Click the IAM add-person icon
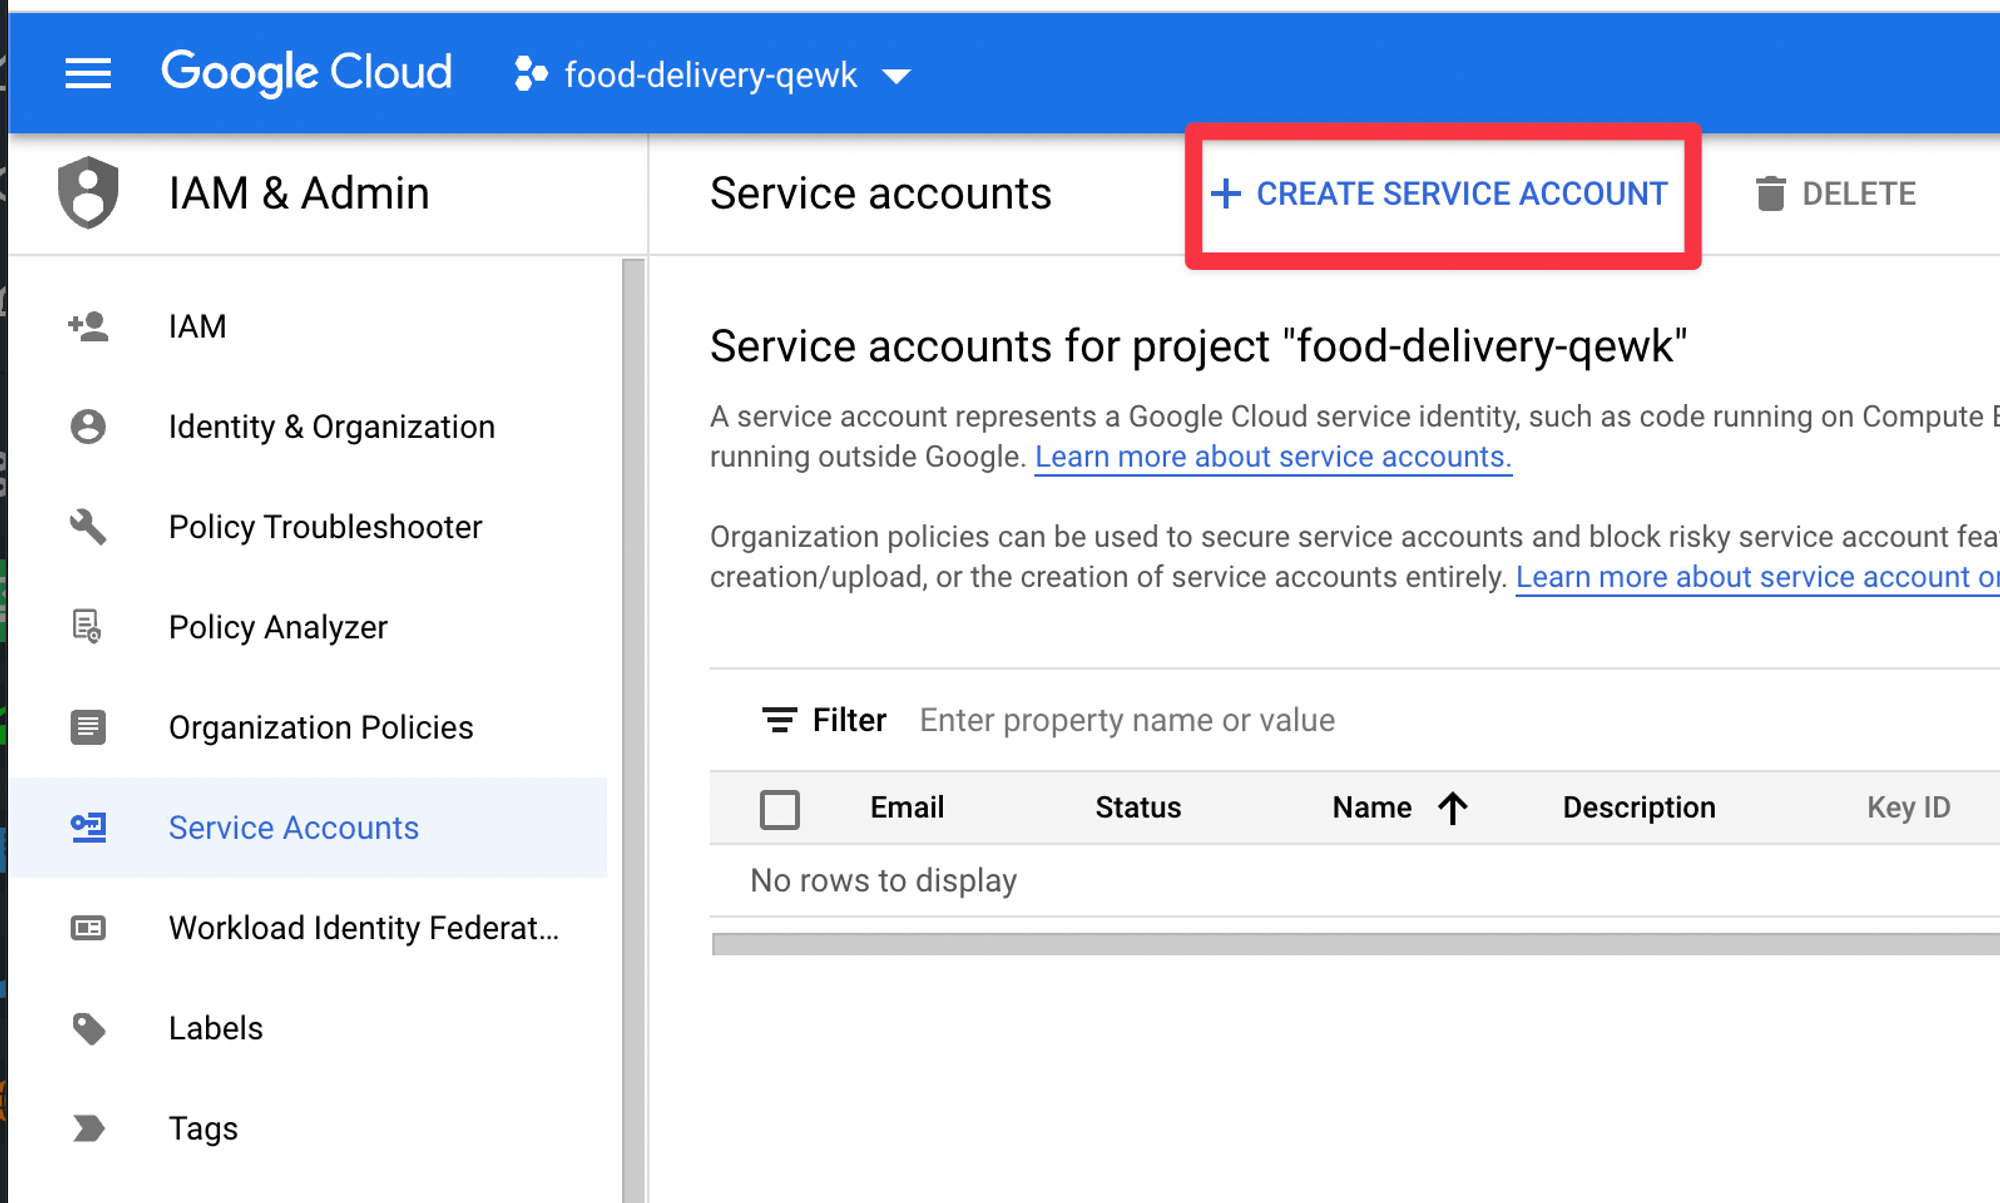This screenshot has height=1203, width=2000. 88,326
